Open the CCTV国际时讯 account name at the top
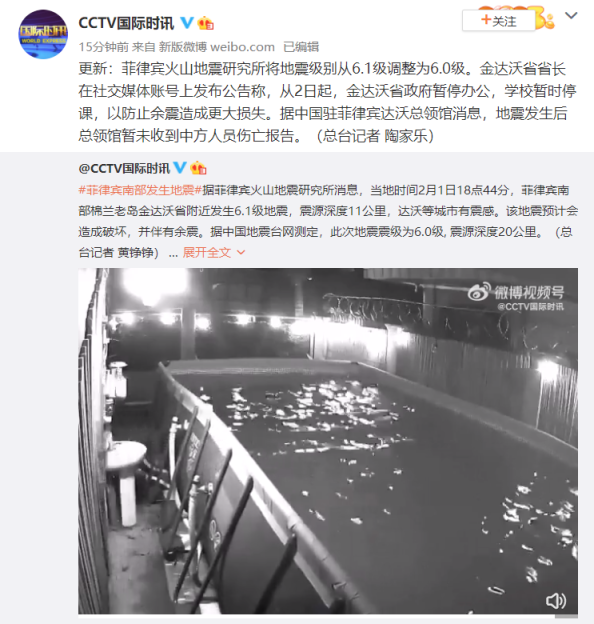This screenshot has width=594, height=624. click(126, 23)
